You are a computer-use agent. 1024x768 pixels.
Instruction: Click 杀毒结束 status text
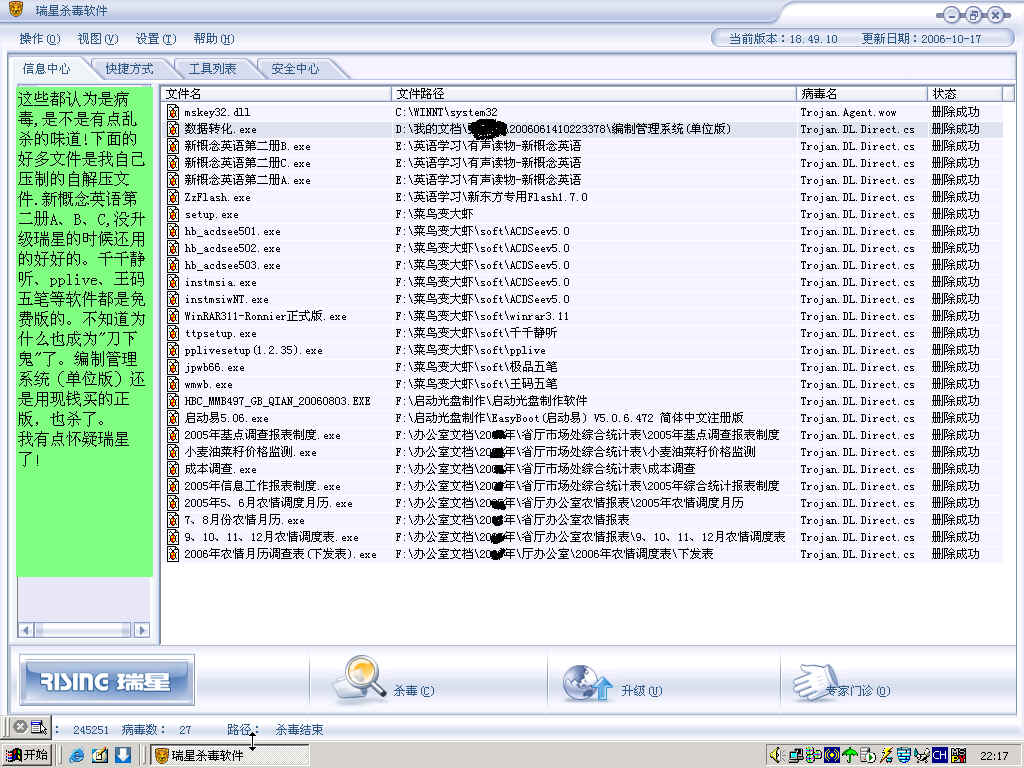(x=299, y=729)
